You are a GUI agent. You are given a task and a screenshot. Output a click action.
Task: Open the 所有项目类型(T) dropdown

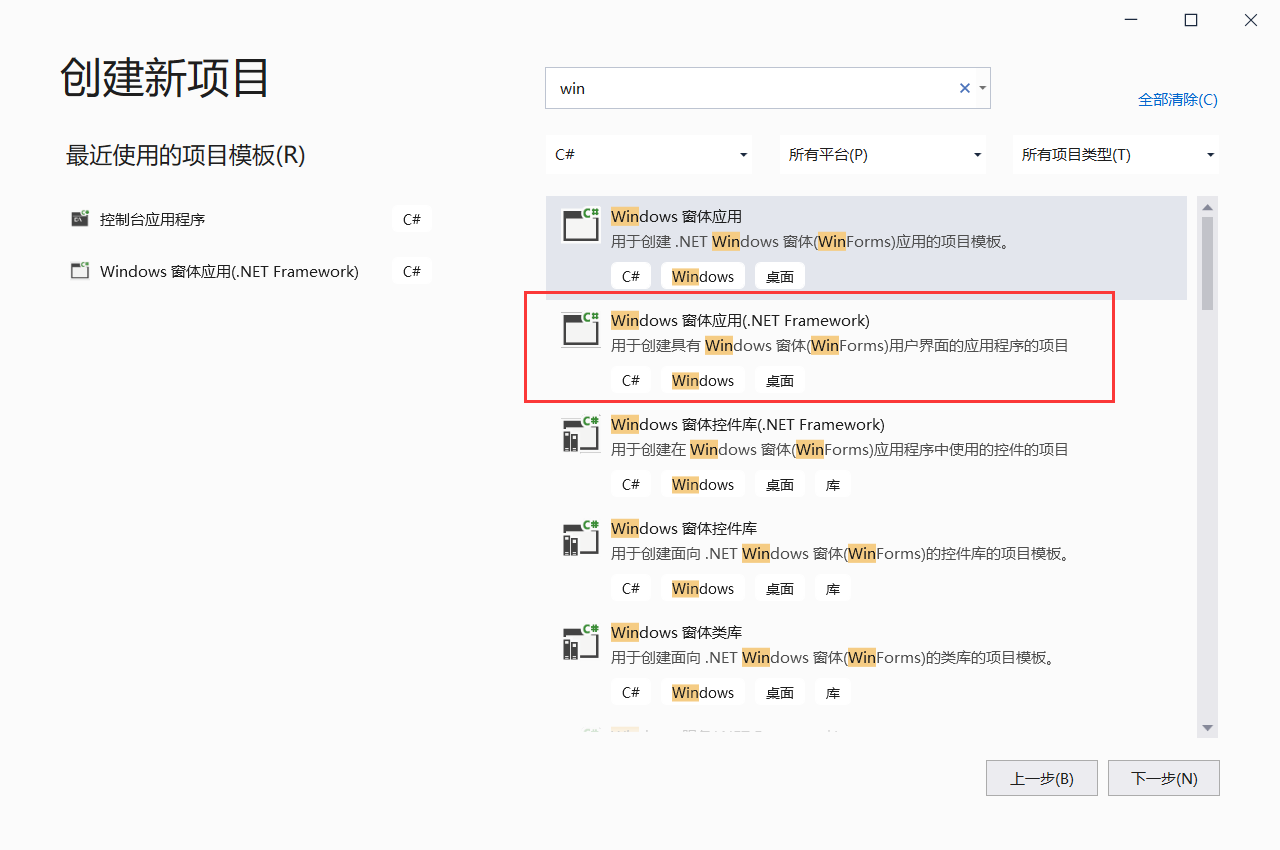(x=1115, y=154)
